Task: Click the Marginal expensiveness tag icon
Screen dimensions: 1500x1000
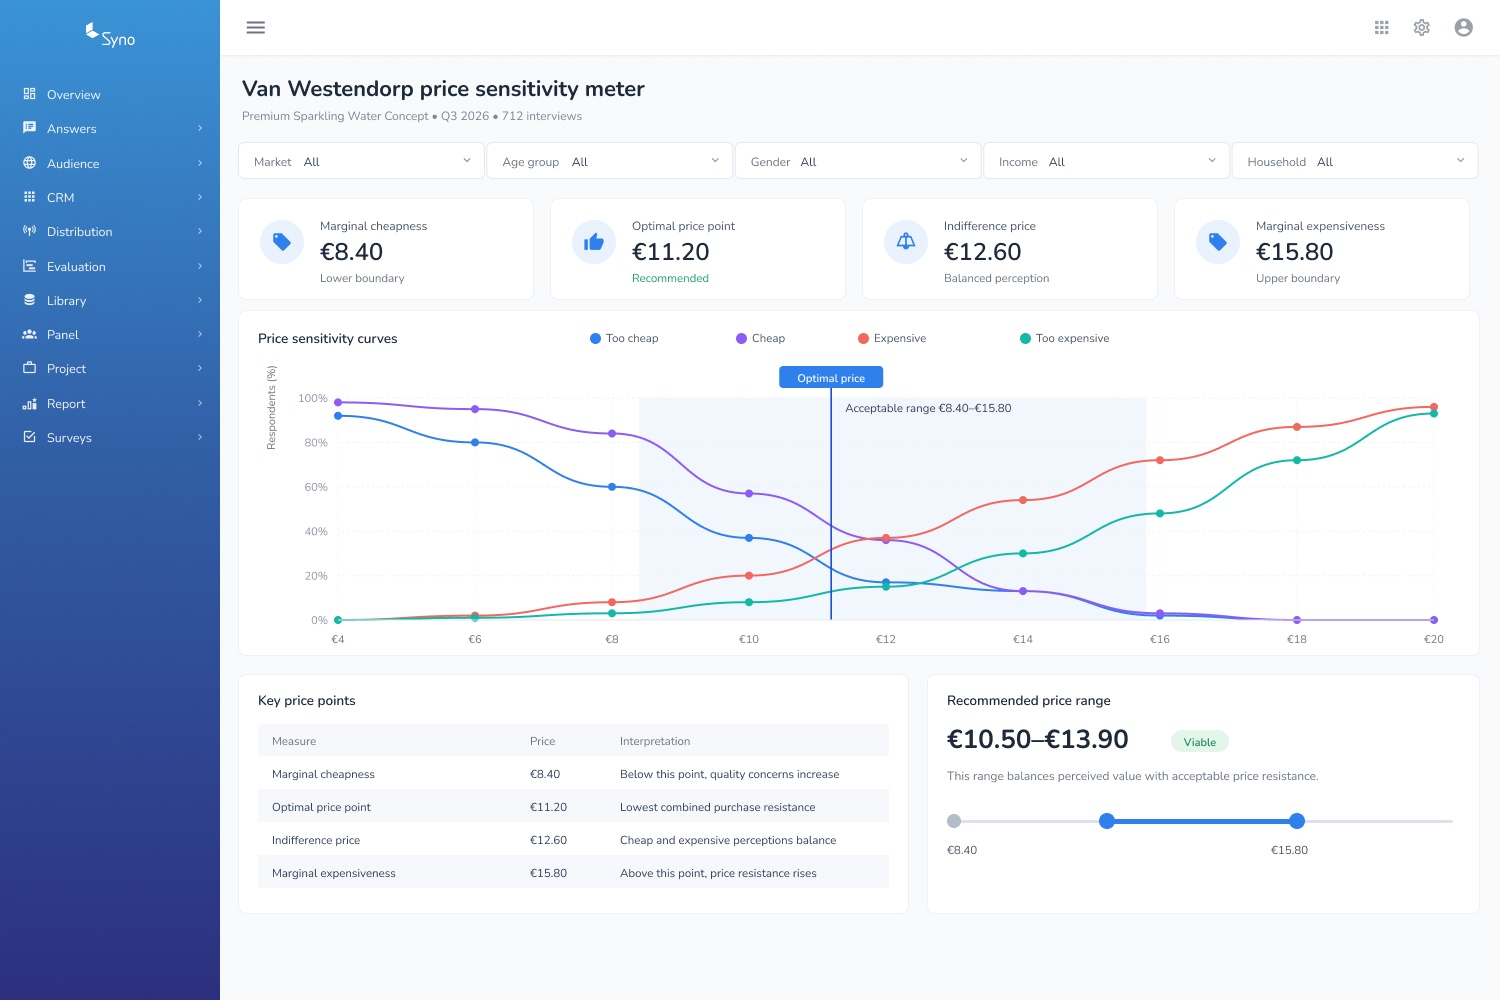Action: (1218, 242)
